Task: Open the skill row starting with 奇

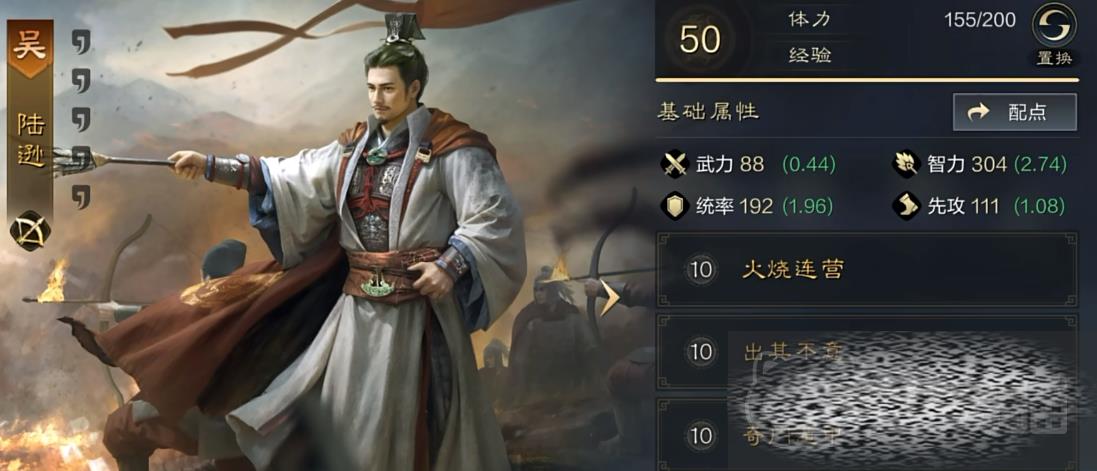Action: [867, 435]
